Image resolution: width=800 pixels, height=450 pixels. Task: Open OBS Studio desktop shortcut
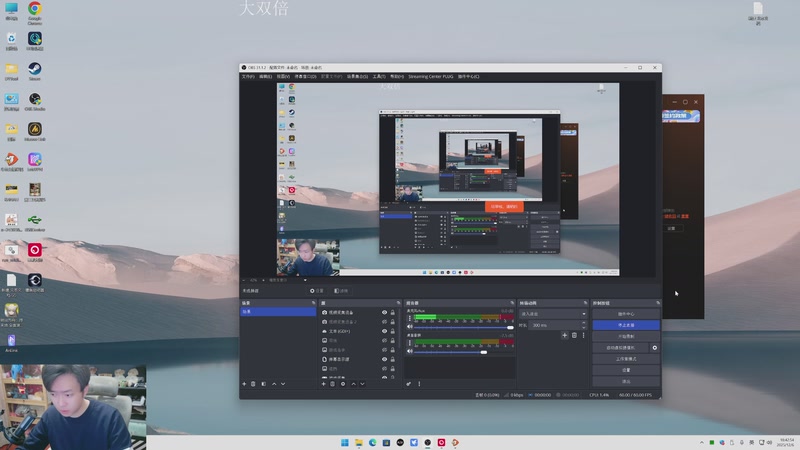coord(35,102)
